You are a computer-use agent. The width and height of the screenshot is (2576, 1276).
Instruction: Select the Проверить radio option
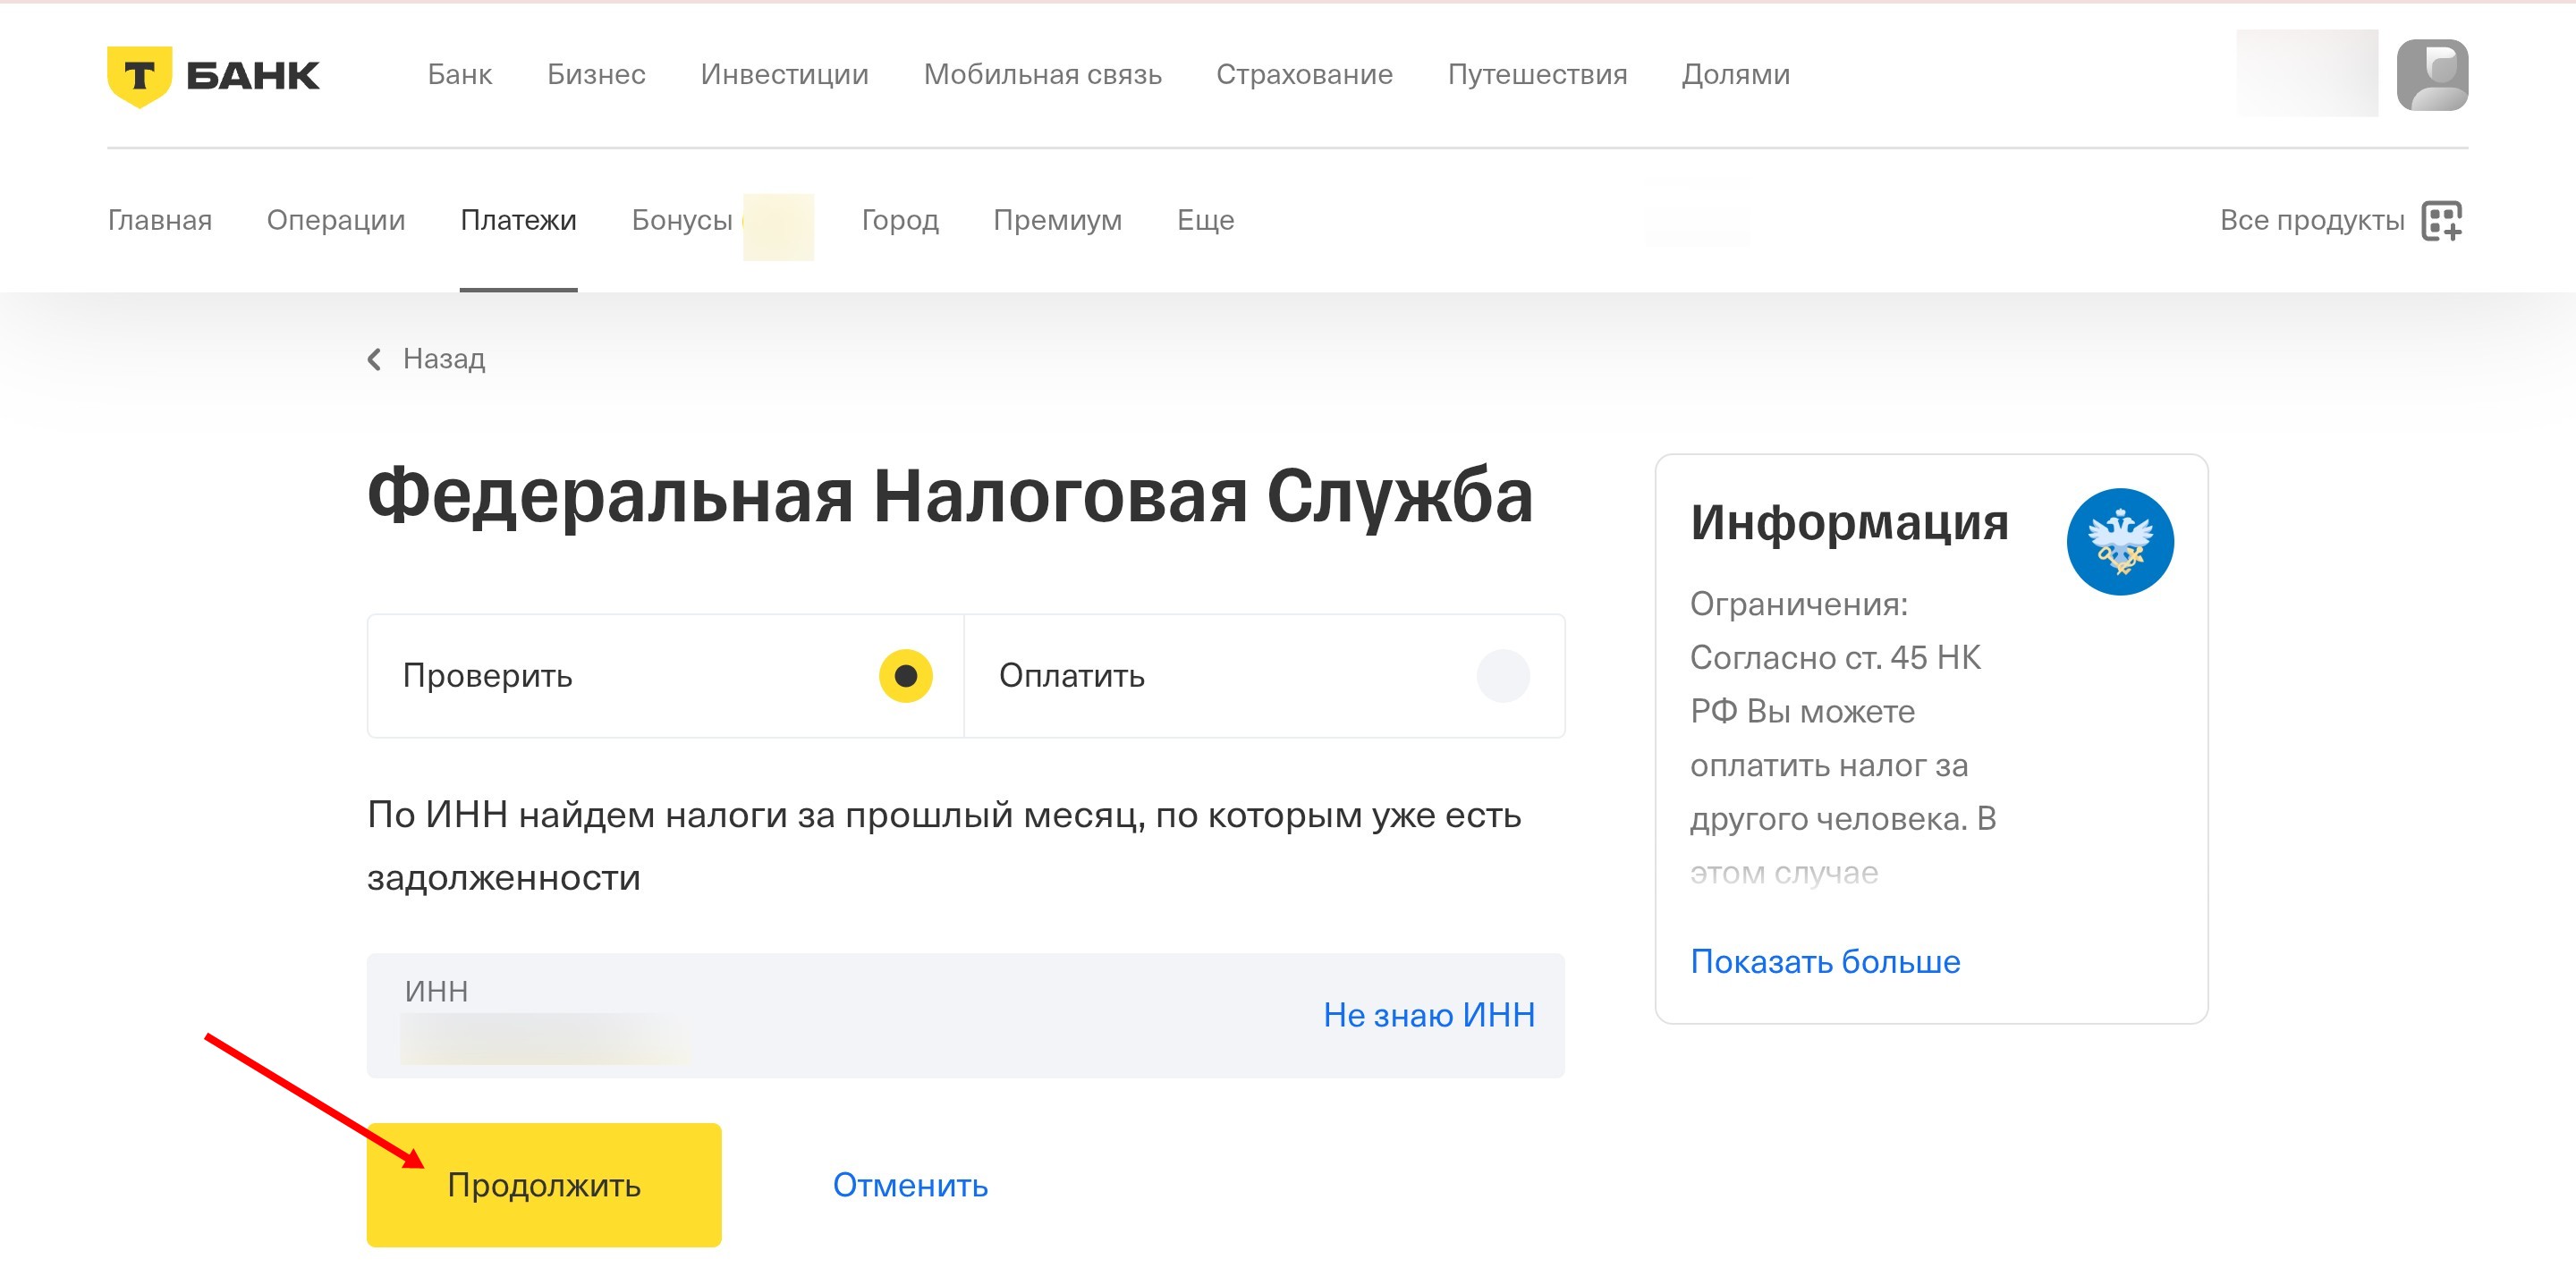[905, 676]
